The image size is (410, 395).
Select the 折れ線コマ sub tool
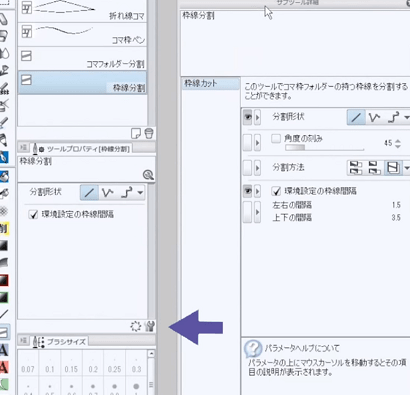pos(82,11)
